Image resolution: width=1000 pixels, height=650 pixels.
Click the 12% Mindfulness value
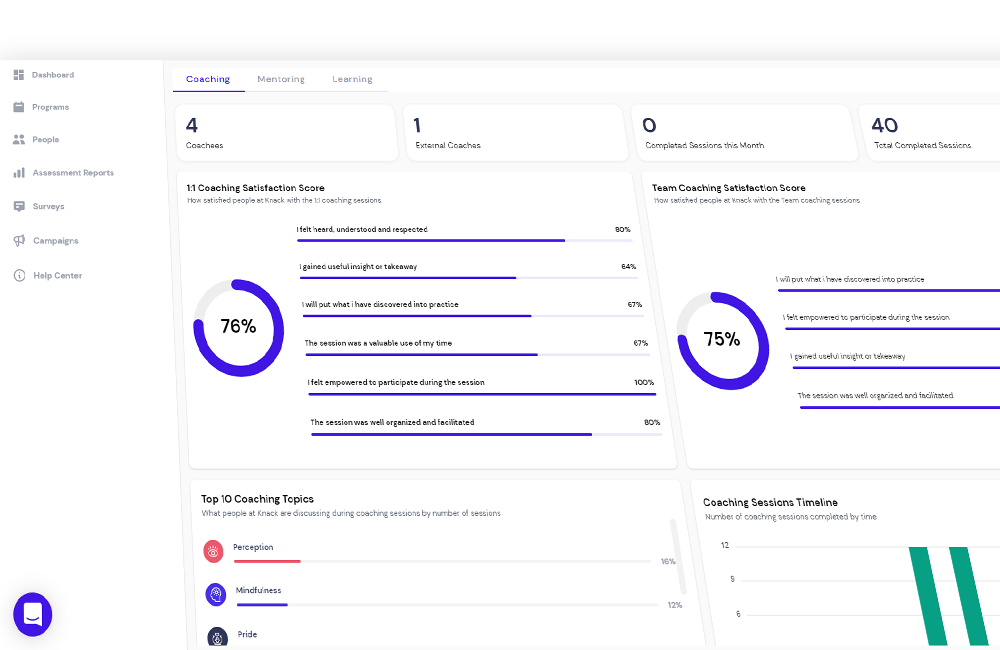[675, 605]
